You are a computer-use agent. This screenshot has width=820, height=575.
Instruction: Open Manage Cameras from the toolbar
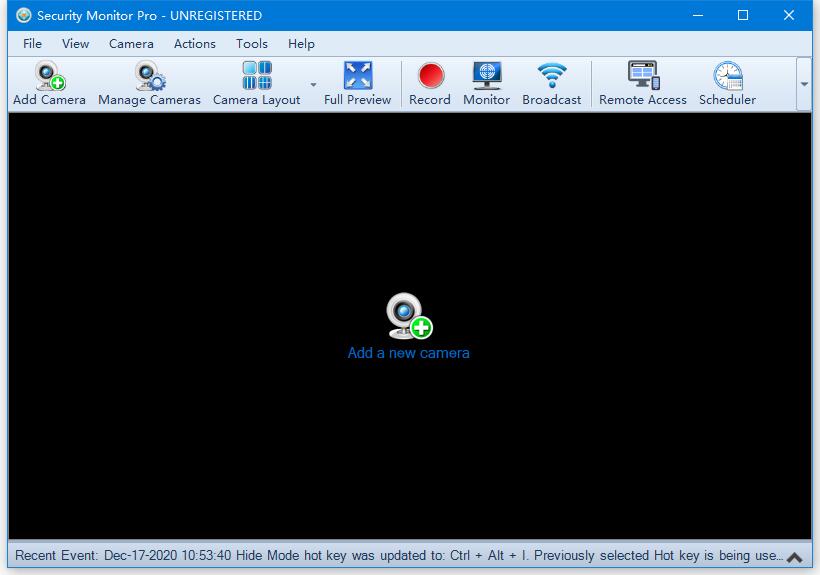point(150,84)
